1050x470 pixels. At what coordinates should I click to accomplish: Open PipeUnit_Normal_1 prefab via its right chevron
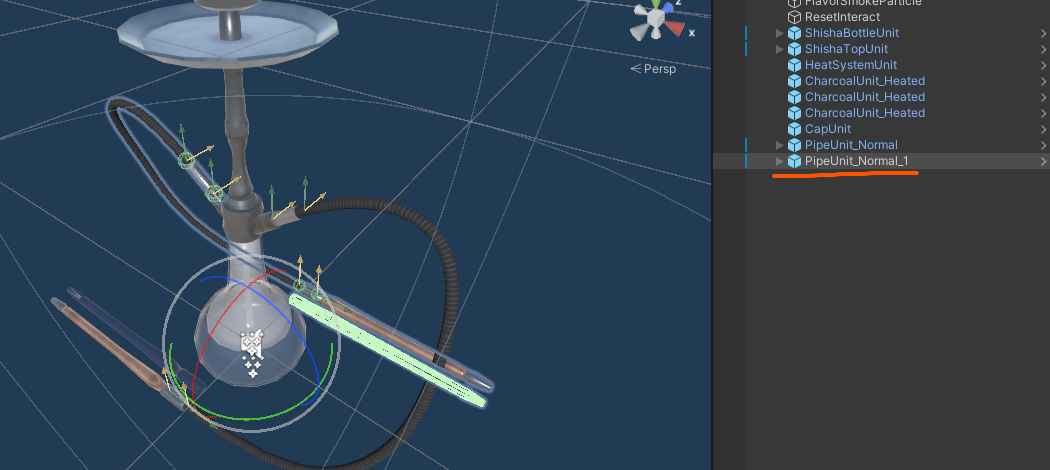[1044, 161]
